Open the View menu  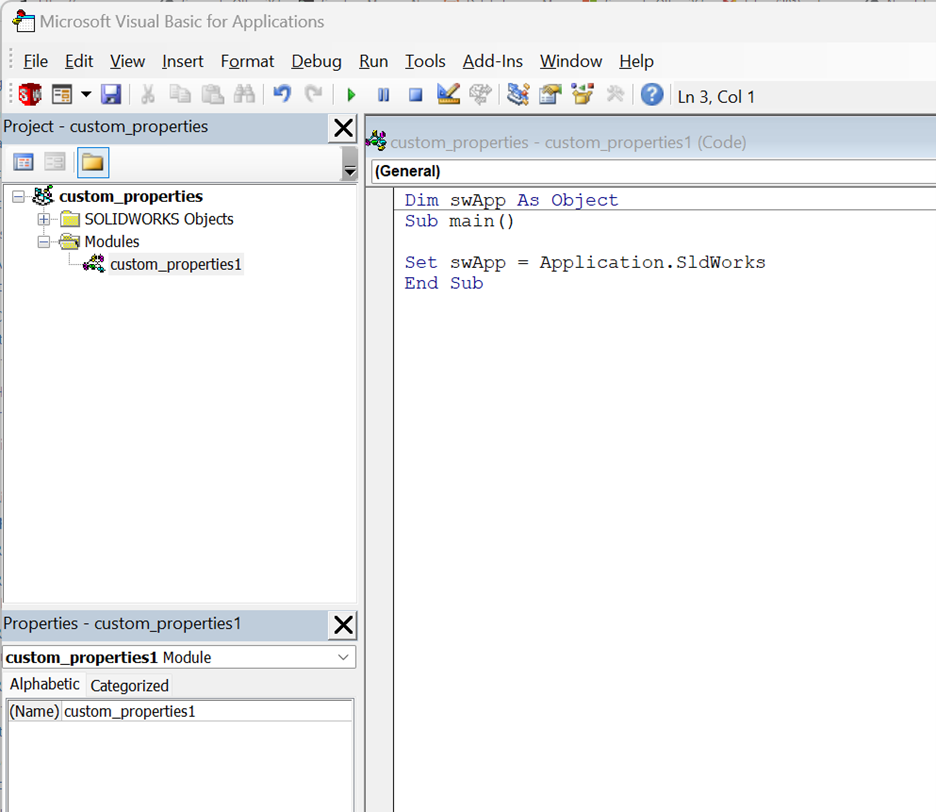tap(127, 61)
